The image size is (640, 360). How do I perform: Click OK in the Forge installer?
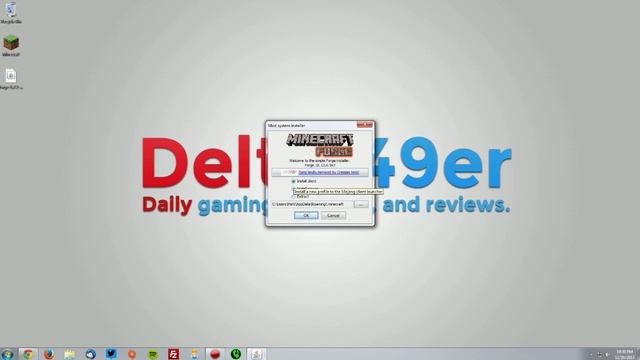click(306, 215)
